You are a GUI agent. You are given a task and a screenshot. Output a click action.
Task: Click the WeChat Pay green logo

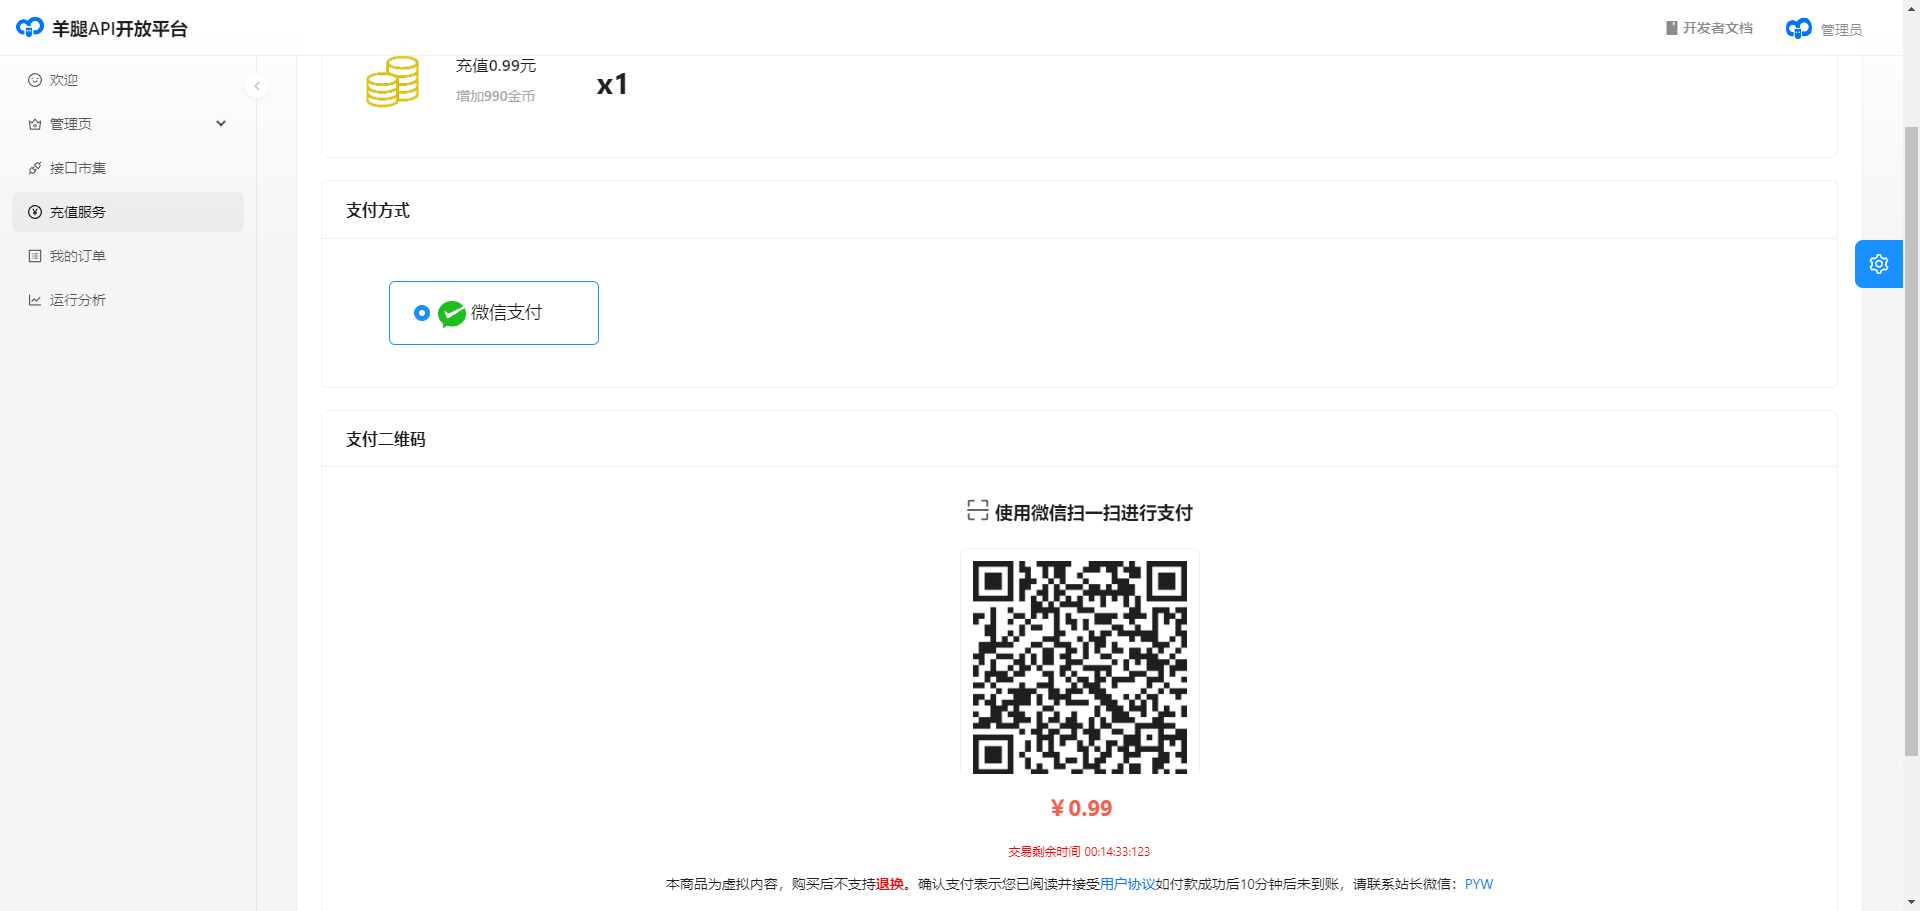(x=452, y=314)
